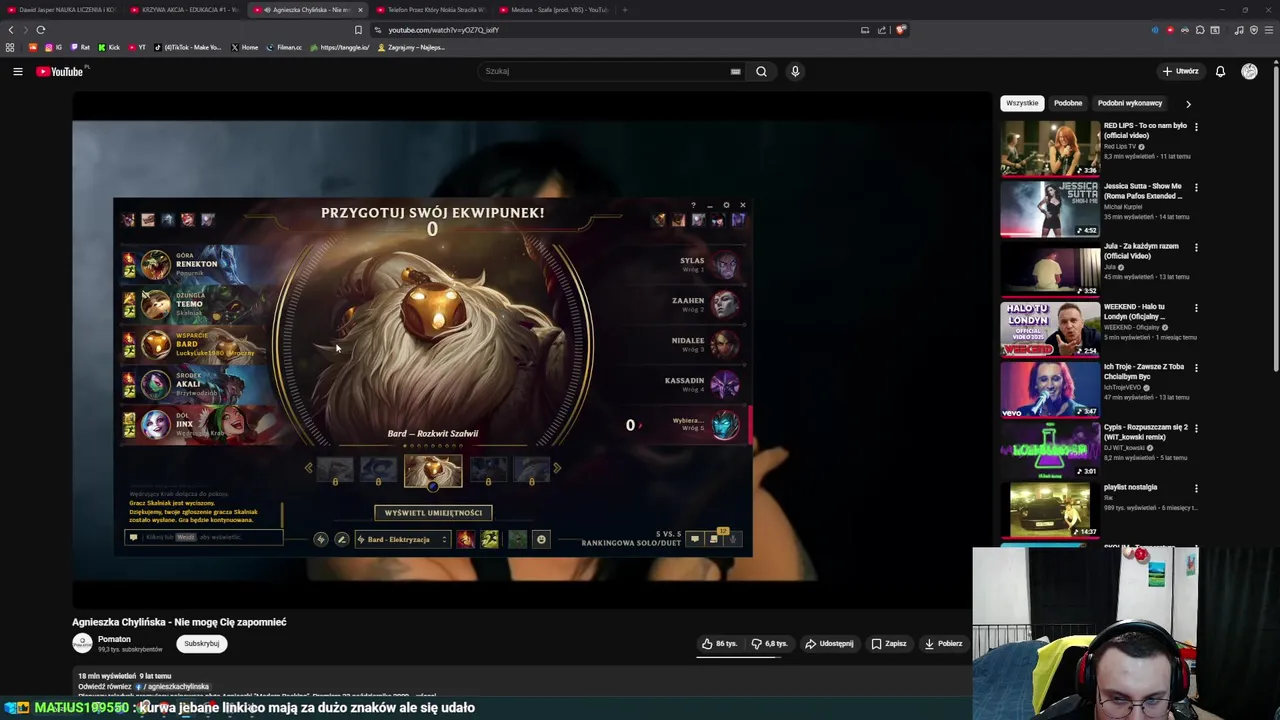Open the champion select chat bubble icon
The width and height of the screenshot is (1280, 720).
point(695,539)
